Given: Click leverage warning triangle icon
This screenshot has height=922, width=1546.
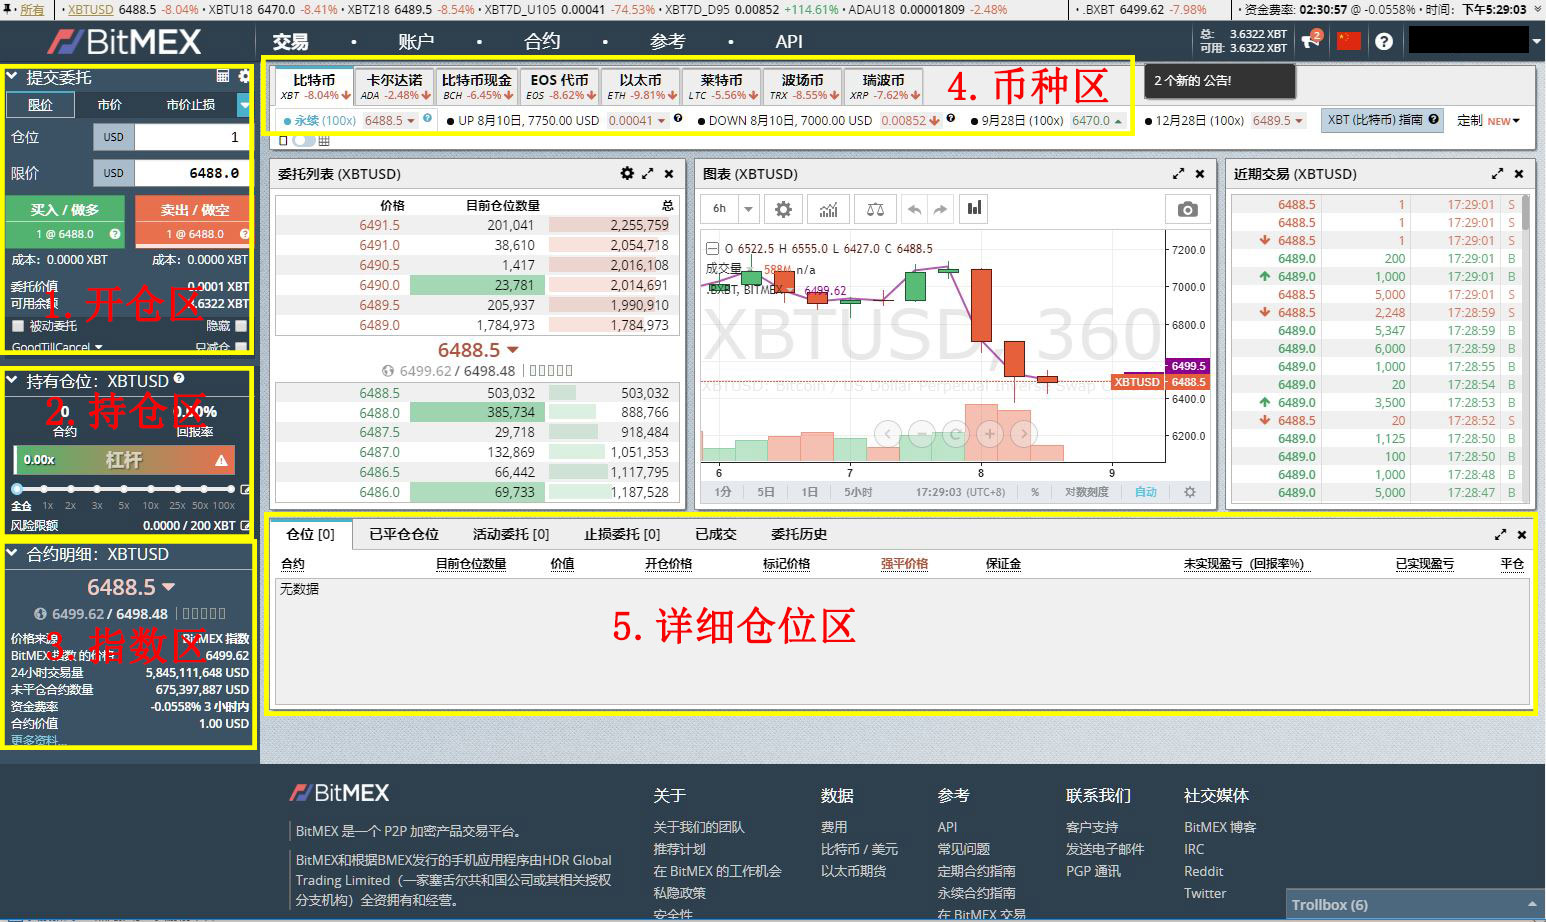Looking at the screenshot, I should pyautogui.click(x=221, y=460).
